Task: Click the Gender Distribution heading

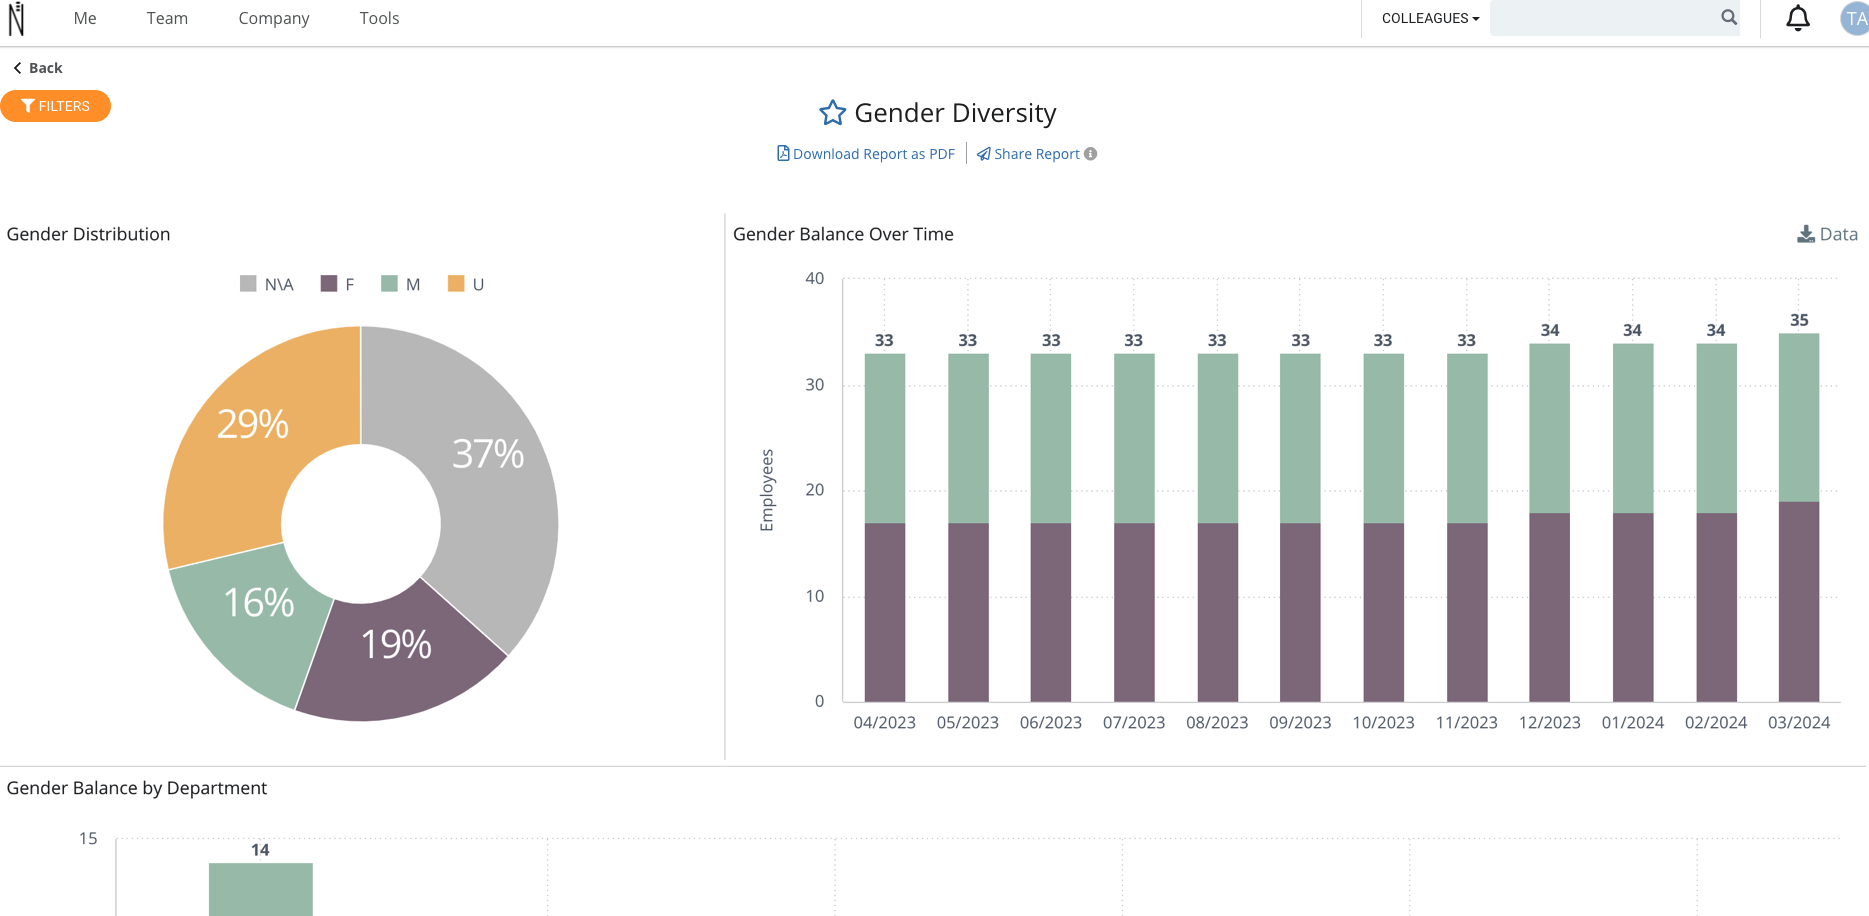Action: [88, 234]
